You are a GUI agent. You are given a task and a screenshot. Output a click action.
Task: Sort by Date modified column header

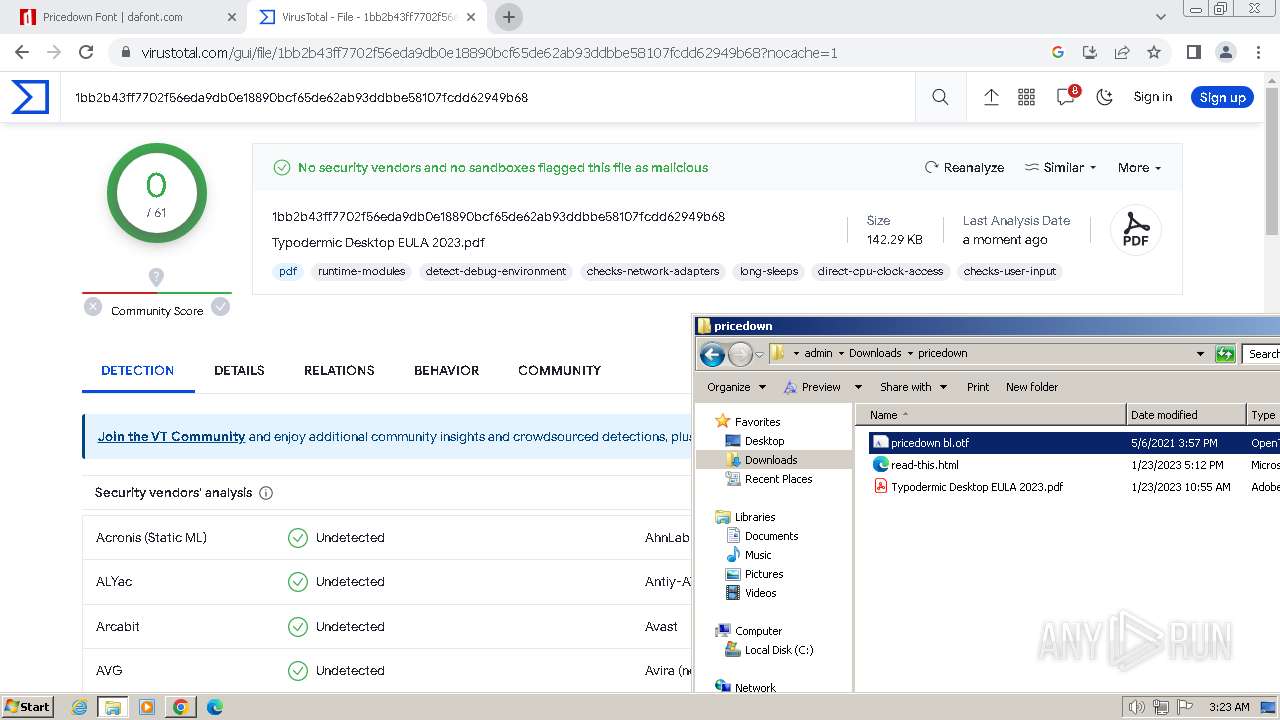click(1187, 415)
